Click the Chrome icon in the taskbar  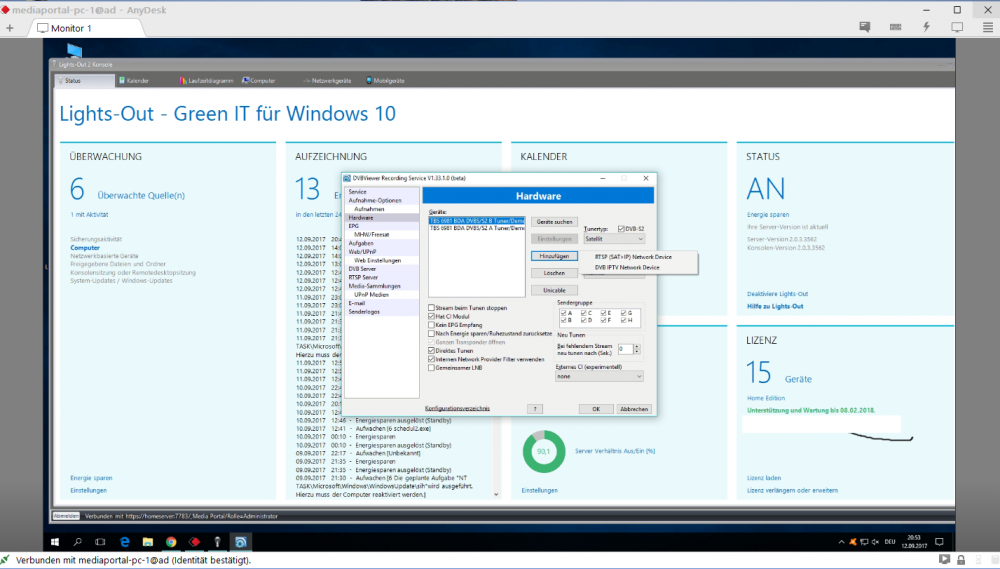pyautogui.click(x=171, y=541)
